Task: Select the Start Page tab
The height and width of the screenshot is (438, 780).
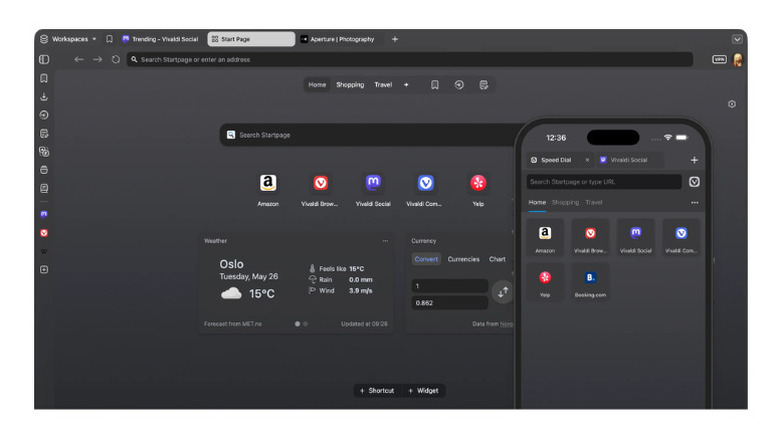Action: click(x=251, y=39)
